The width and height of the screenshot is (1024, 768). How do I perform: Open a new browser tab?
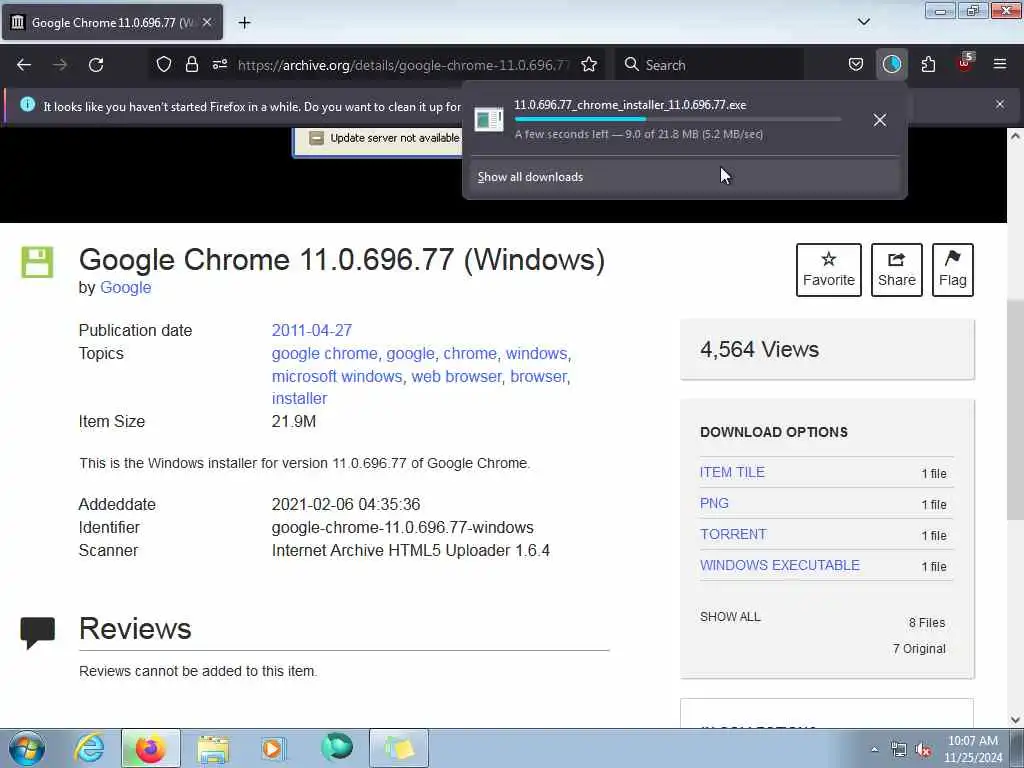244,23
